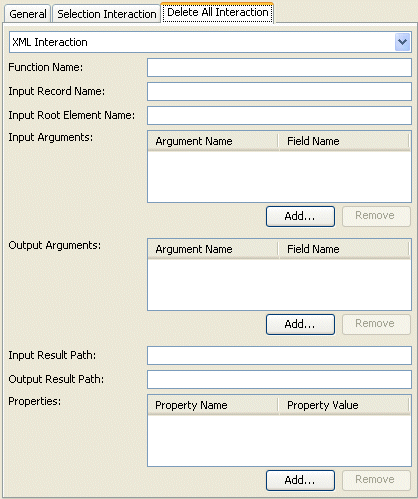Click Add under Input Arguments table

[300, 216]
